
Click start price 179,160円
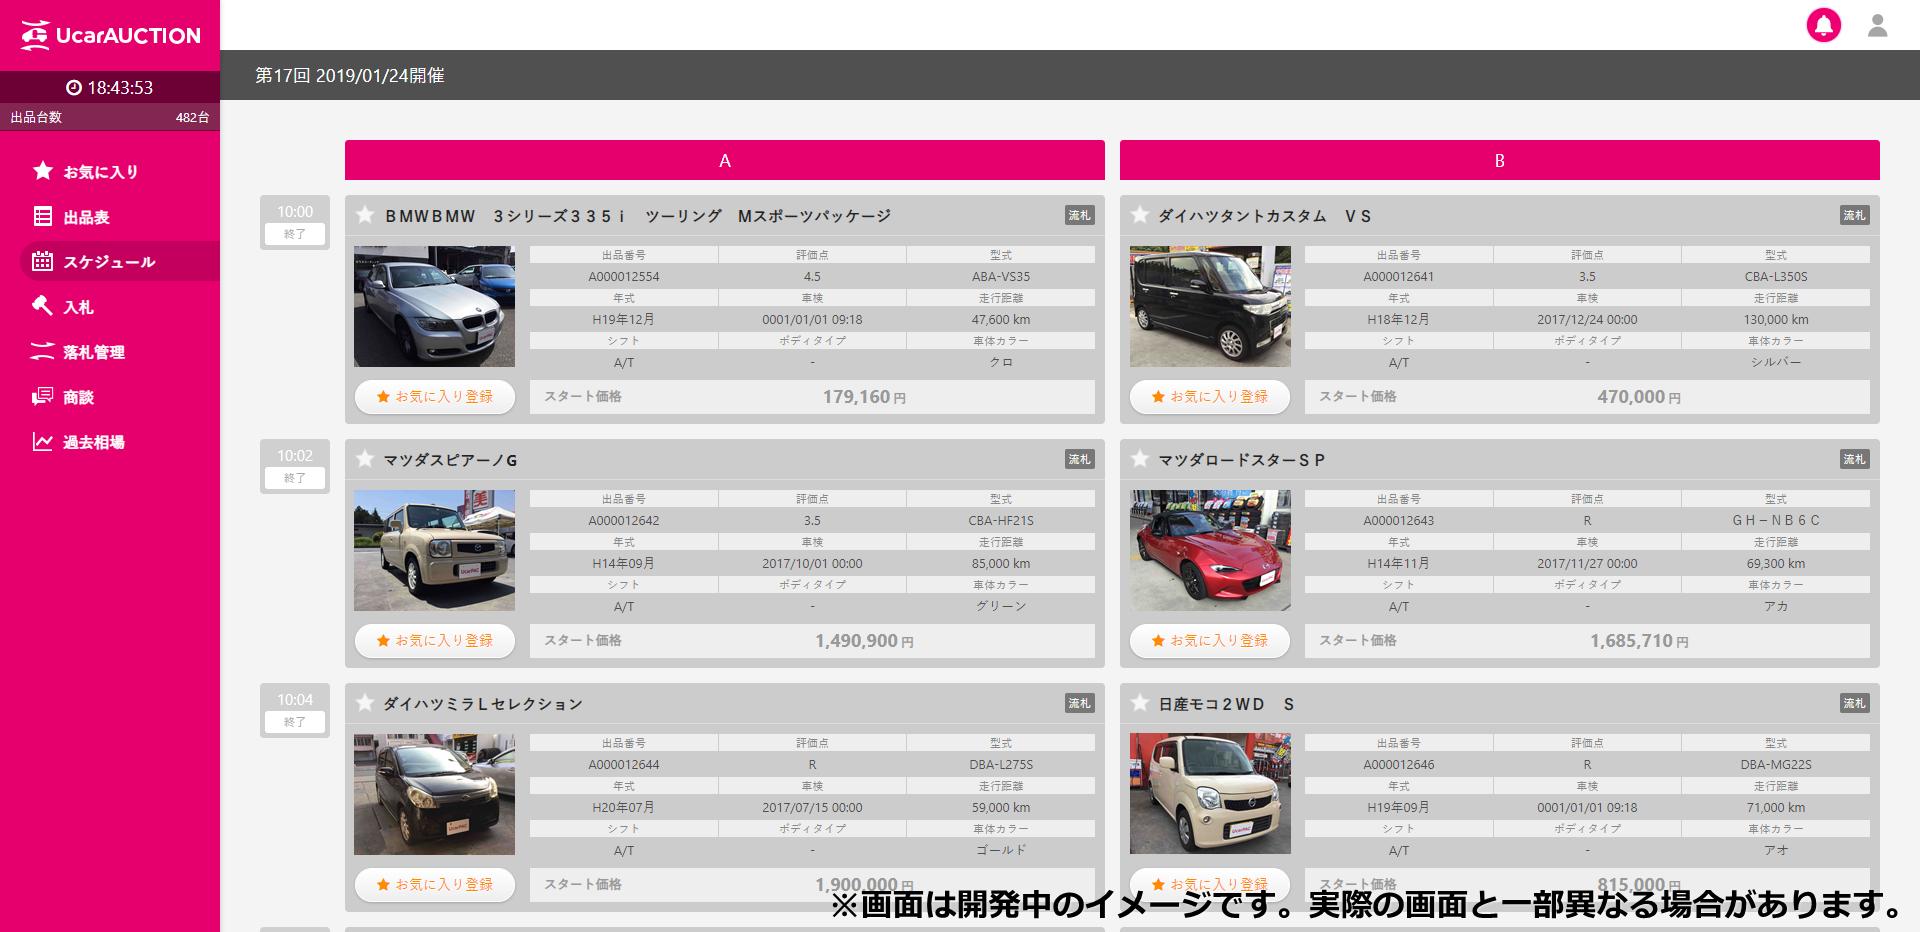pyautogui.click(x=864, y=397)
